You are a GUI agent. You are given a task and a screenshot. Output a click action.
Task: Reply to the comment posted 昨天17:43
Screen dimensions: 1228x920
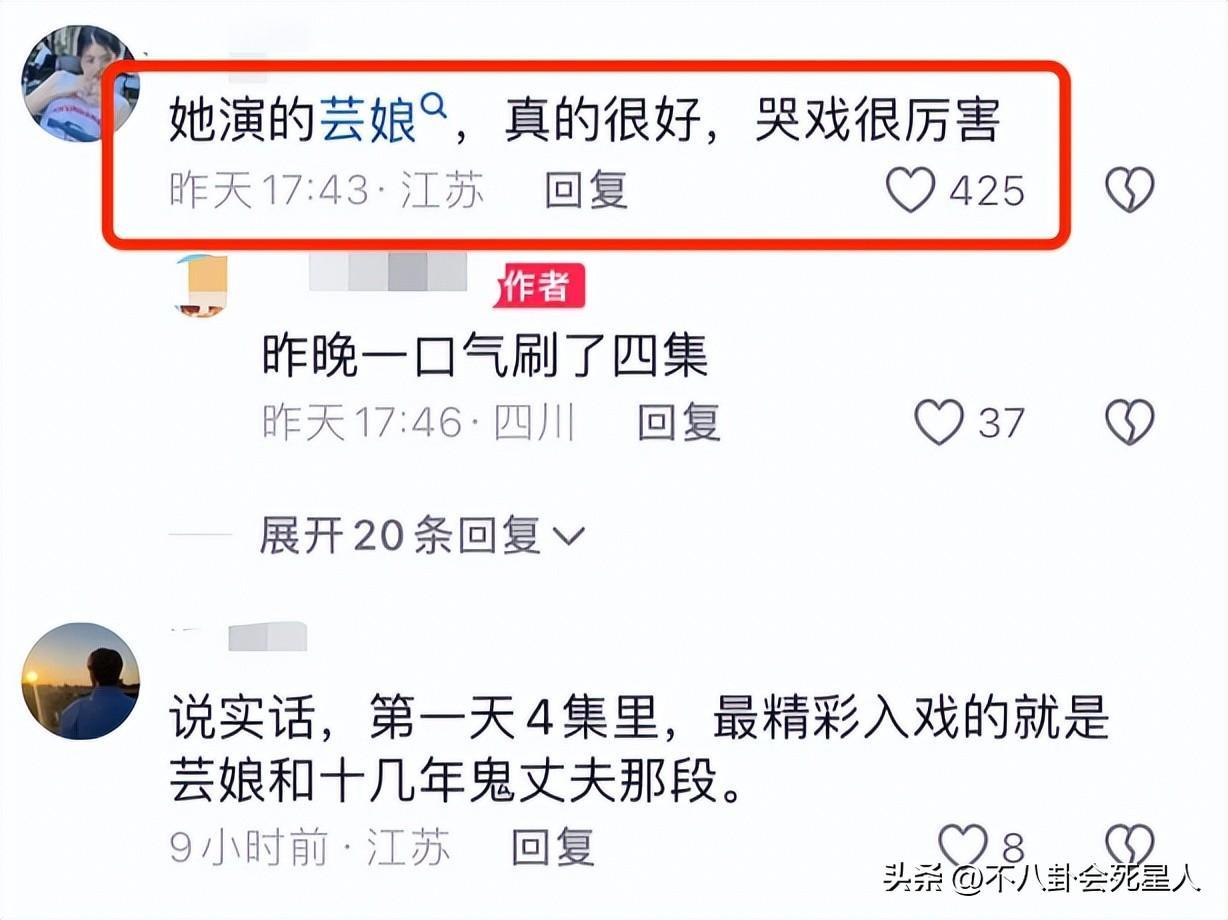(x=586, y=189)
